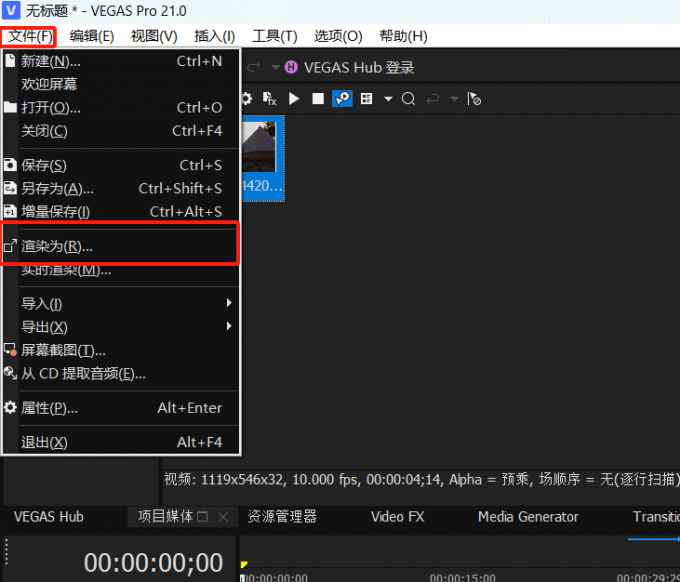Switch to the Video FX tab
This screenshot has width=680, height=582.
pyautogui.click(x=397, y=517)
